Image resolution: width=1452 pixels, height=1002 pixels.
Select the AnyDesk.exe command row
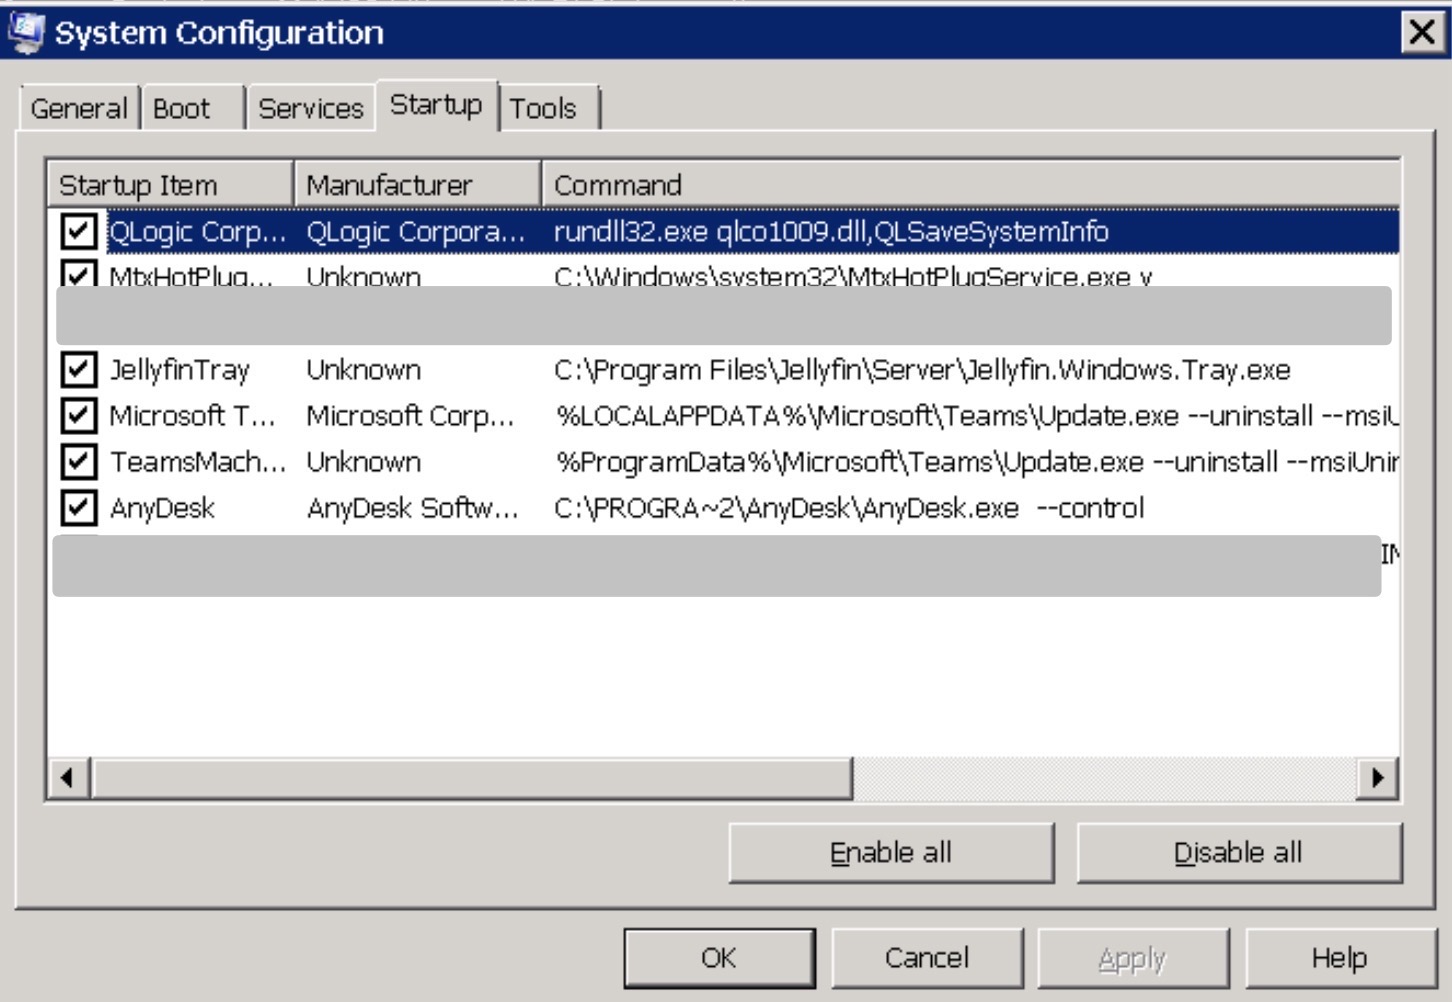[x=848, y=508]
